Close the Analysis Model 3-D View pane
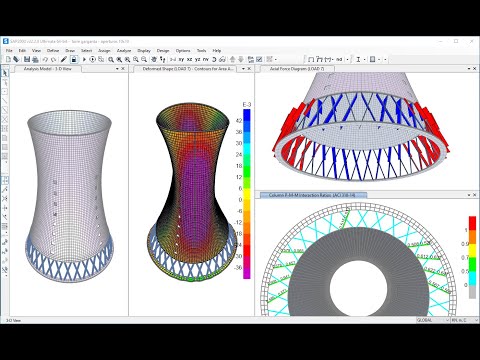The height and width of the screenshot is (360, 480). tap(123, 69)
